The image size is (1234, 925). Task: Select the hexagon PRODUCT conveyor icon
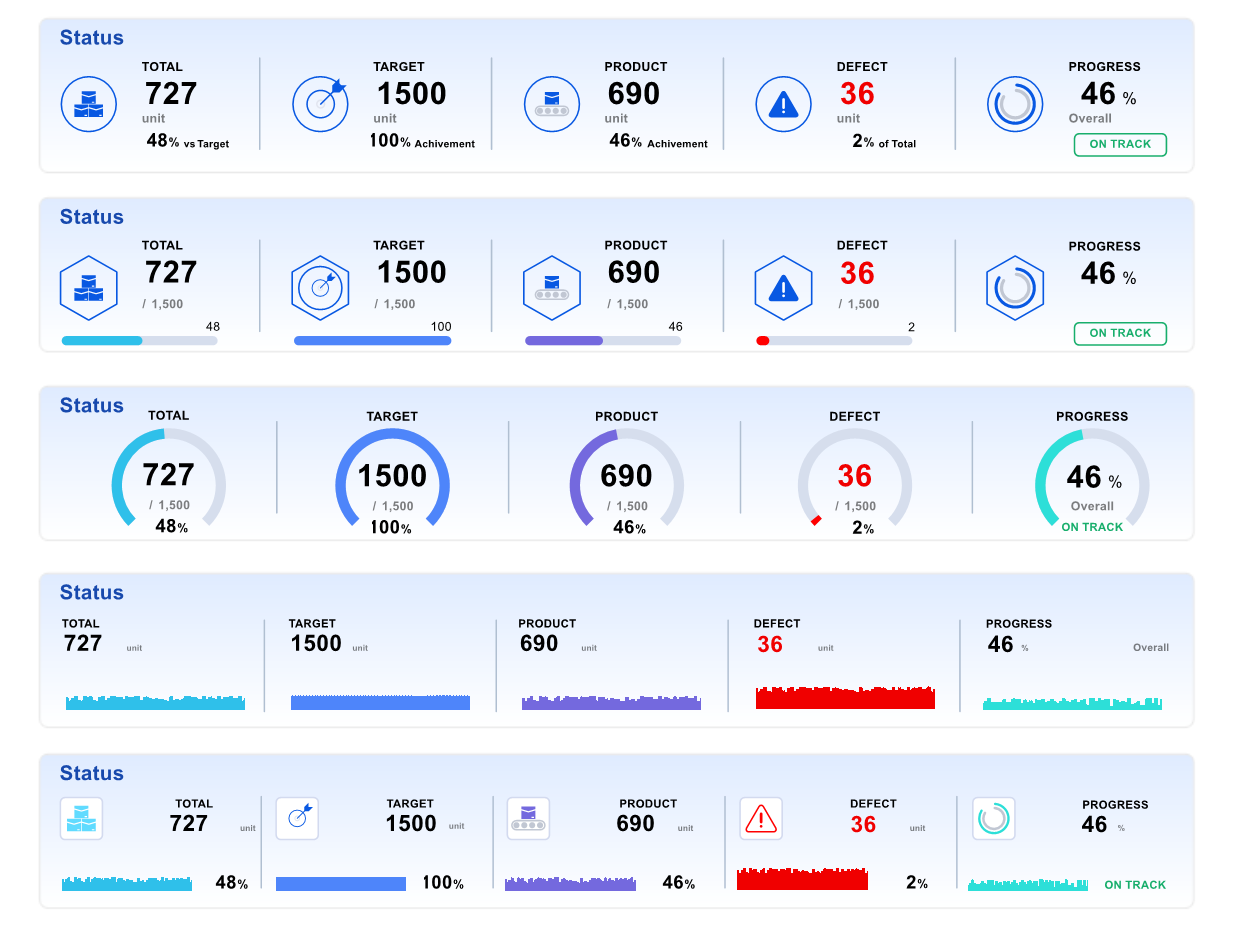tap(552, 288)
